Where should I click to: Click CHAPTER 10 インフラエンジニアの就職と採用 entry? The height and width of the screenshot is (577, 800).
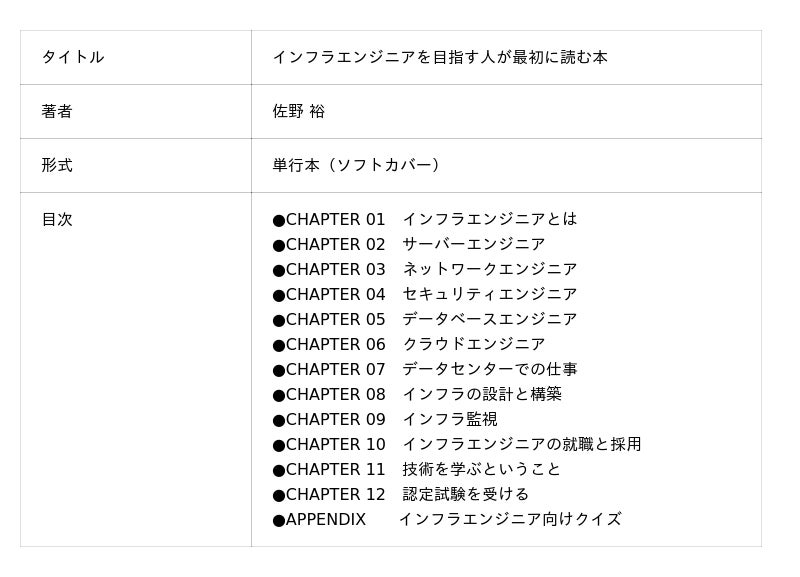coord(457,444)
